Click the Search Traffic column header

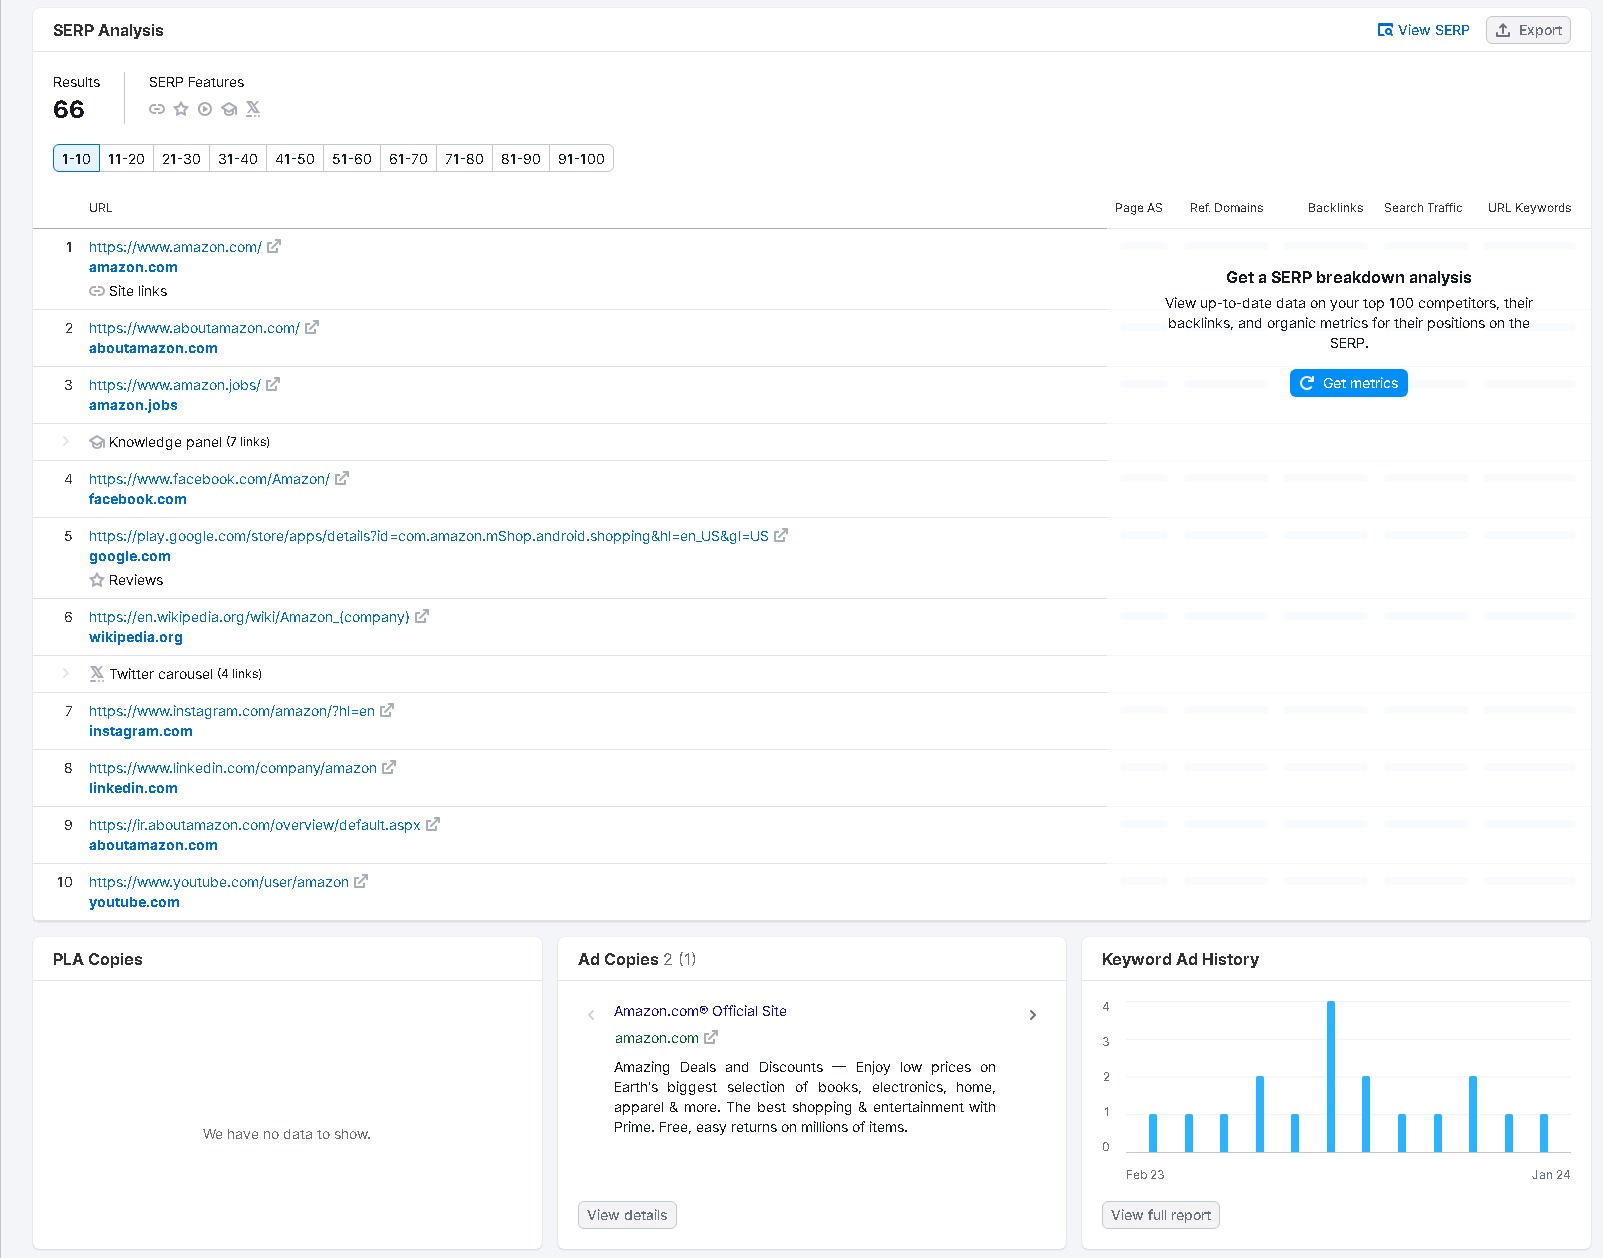click(1423, 208)
